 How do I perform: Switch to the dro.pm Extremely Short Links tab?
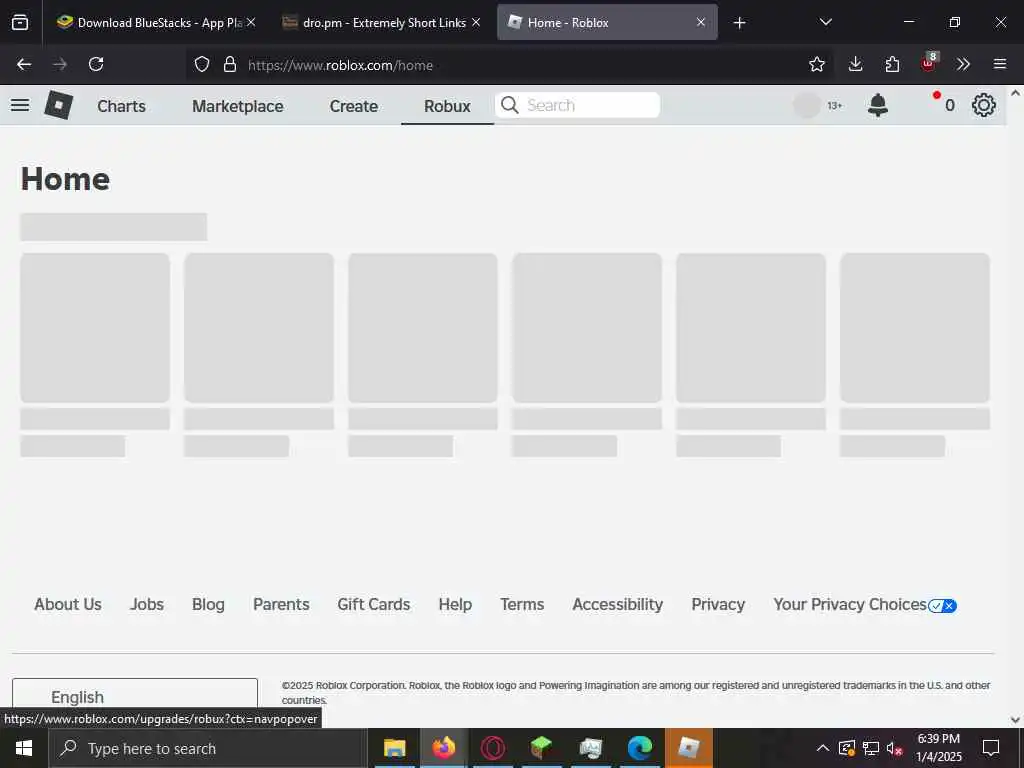click(384, 23)
